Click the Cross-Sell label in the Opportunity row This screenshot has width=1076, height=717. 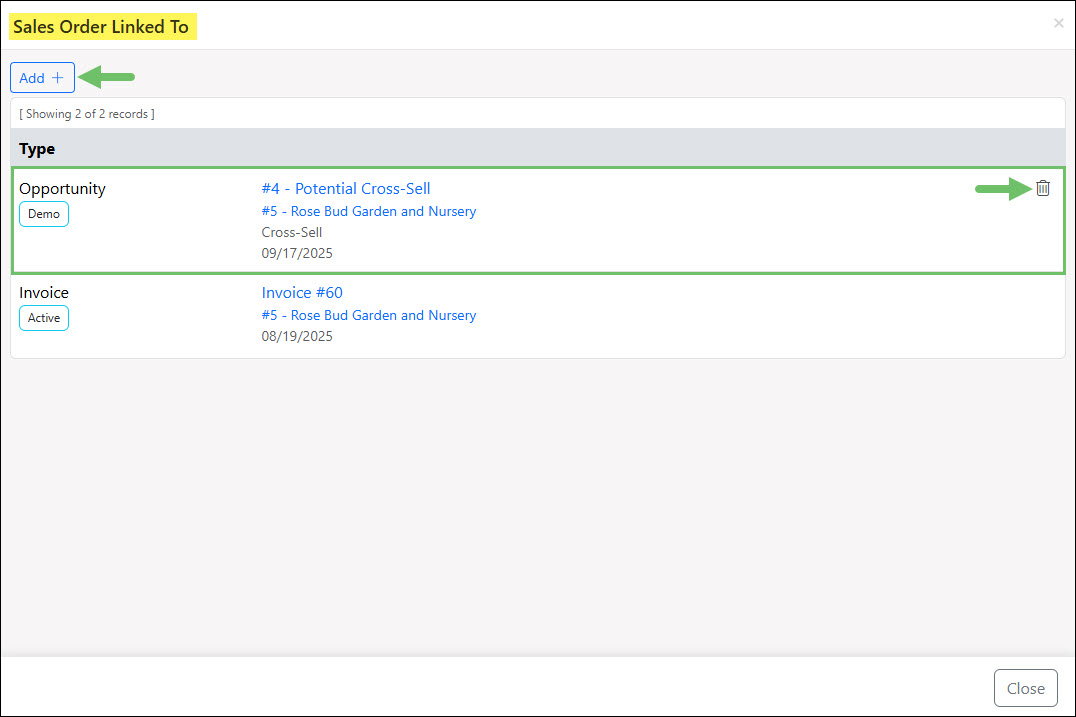(292, 232)
